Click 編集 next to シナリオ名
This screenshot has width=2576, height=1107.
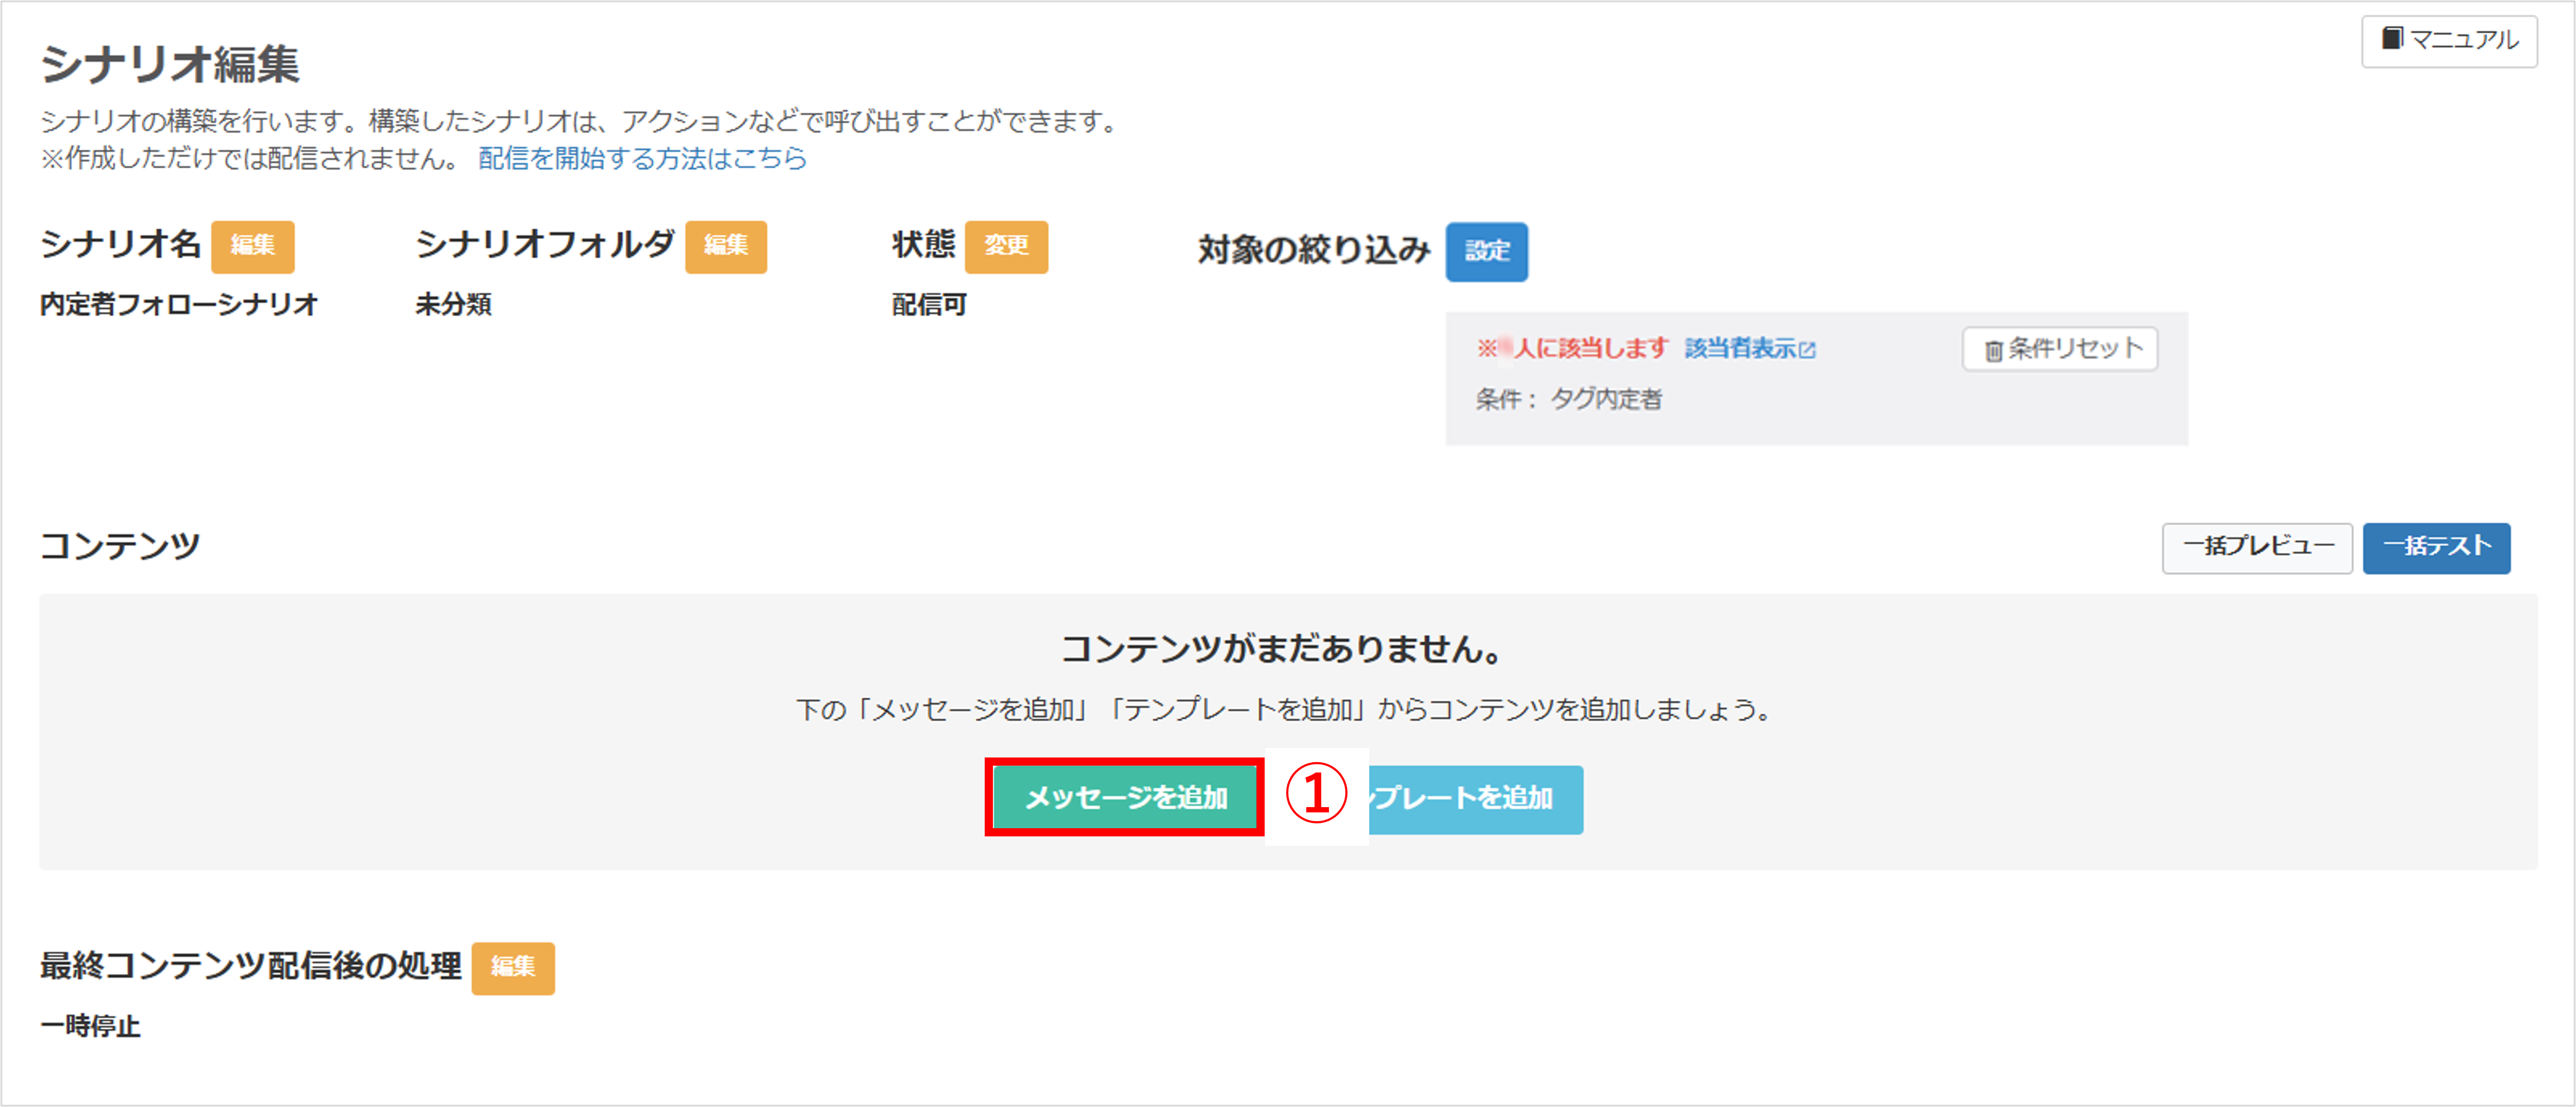[252, 247]
